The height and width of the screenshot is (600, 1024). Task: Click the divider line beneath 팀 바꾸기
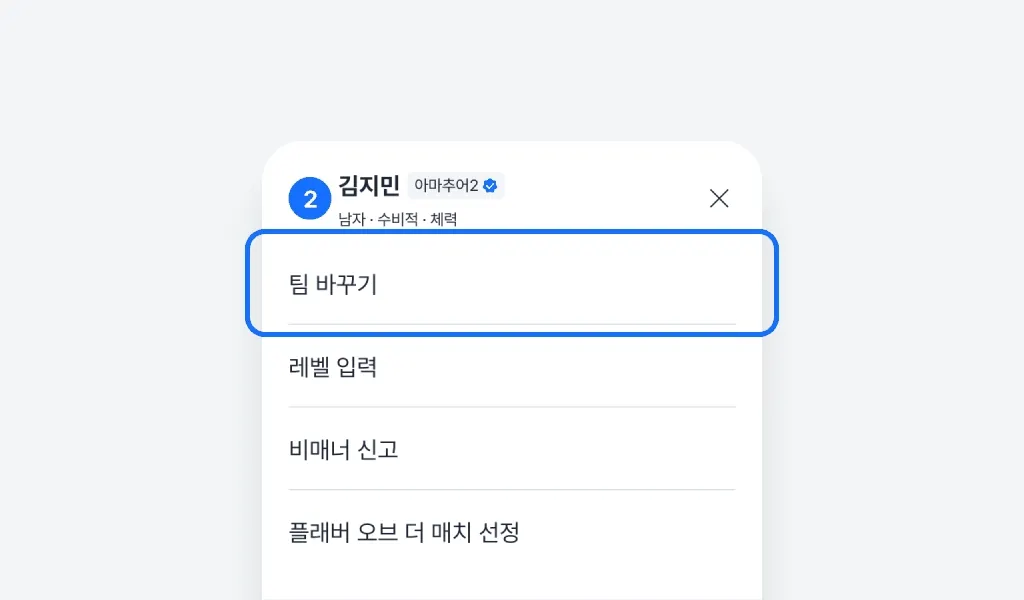point(511,324)
